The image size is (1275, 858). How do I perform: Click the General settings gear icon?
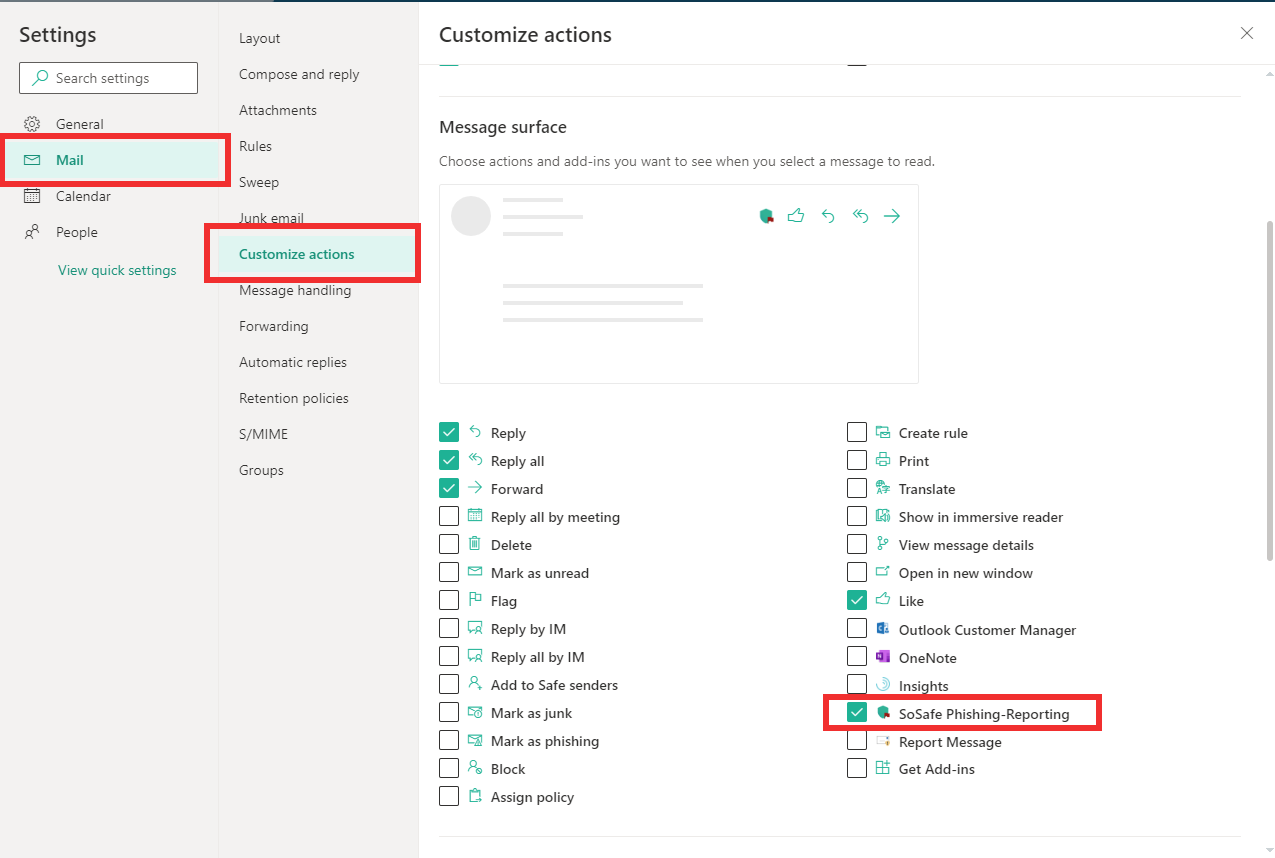tap(32, 123)
